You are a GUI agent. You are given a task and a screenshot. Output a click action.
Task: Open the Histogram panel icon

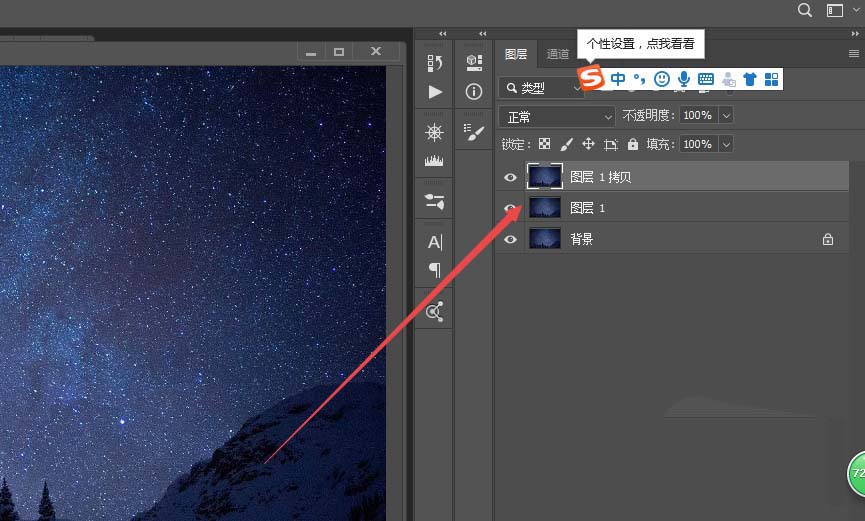click(x=434, y=161)
